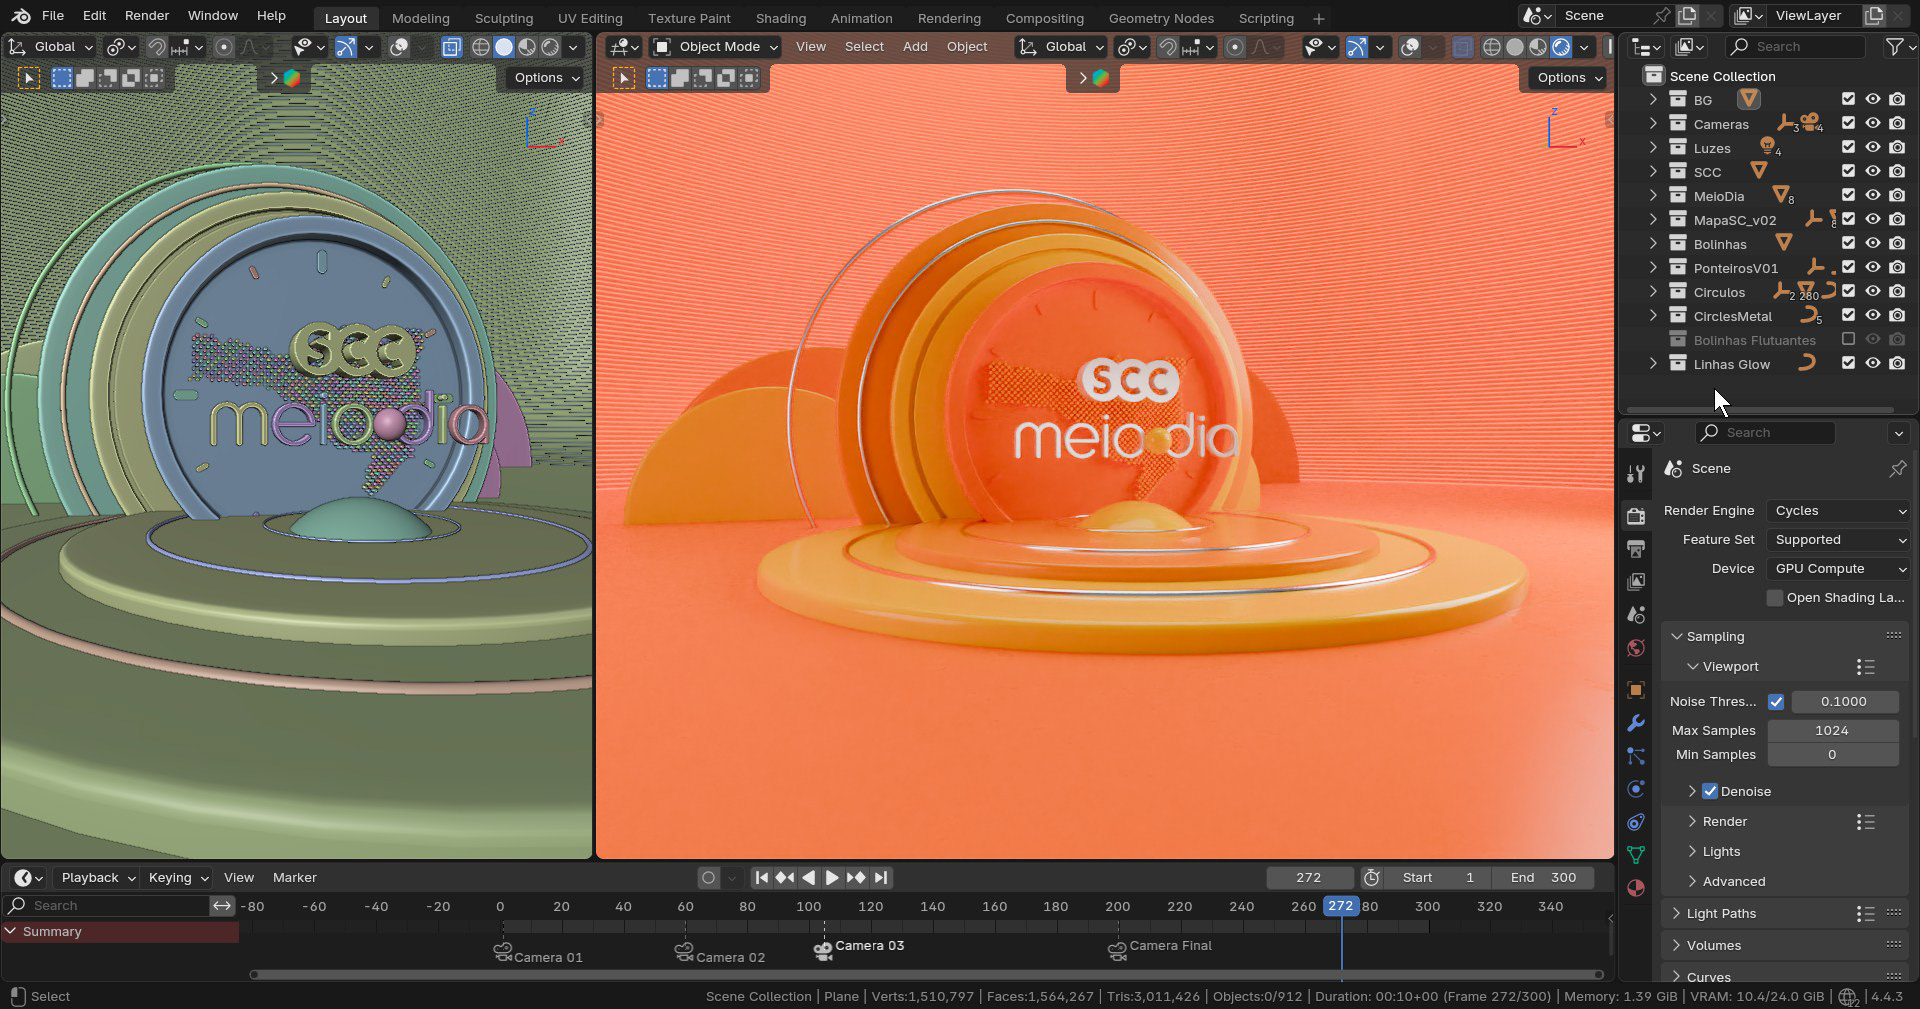
Task: Open the View Layer properties tab icon
Action: tap(1636, 582)
